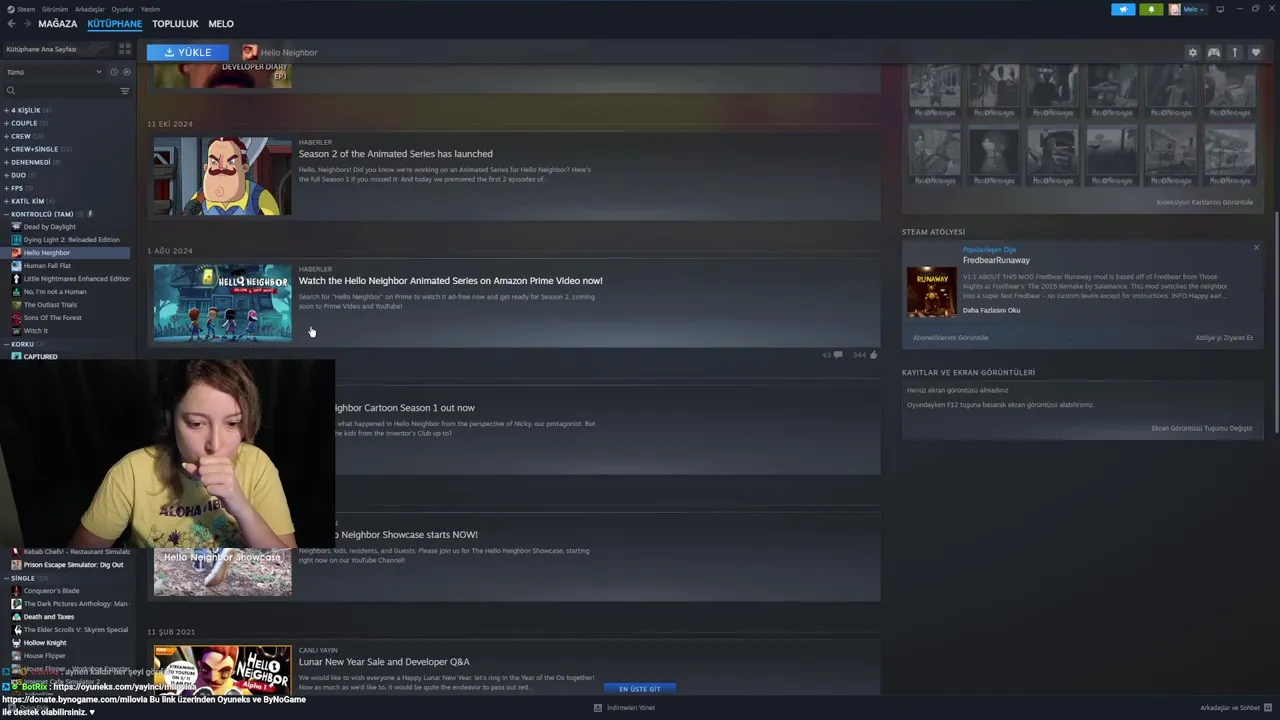This screenshot has width=1280, height=720.
Task: Open the Oyunlar menu
Action: tap(123, 9)
